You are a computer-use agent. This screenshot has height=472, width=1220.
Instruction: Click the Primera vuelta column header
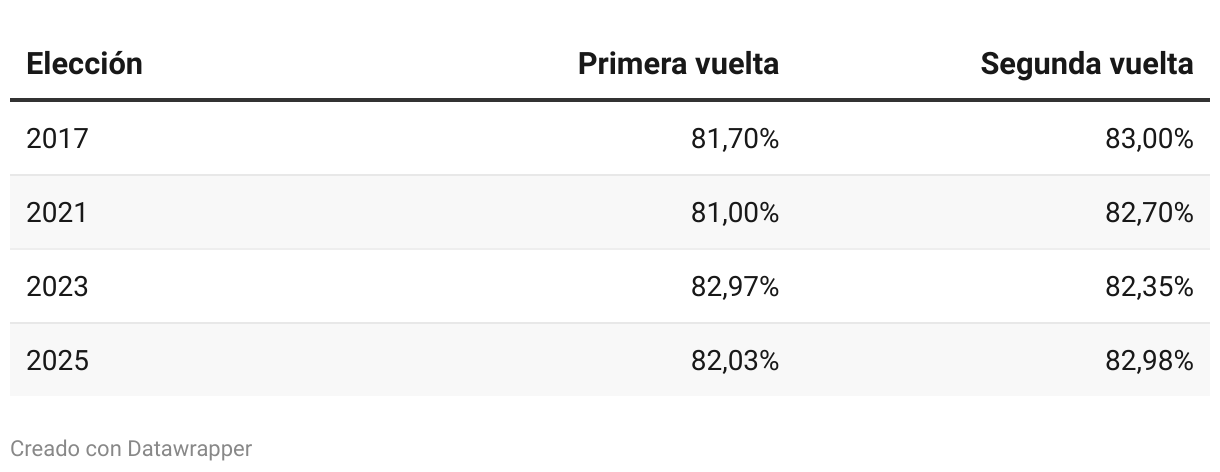click(679, 64)
